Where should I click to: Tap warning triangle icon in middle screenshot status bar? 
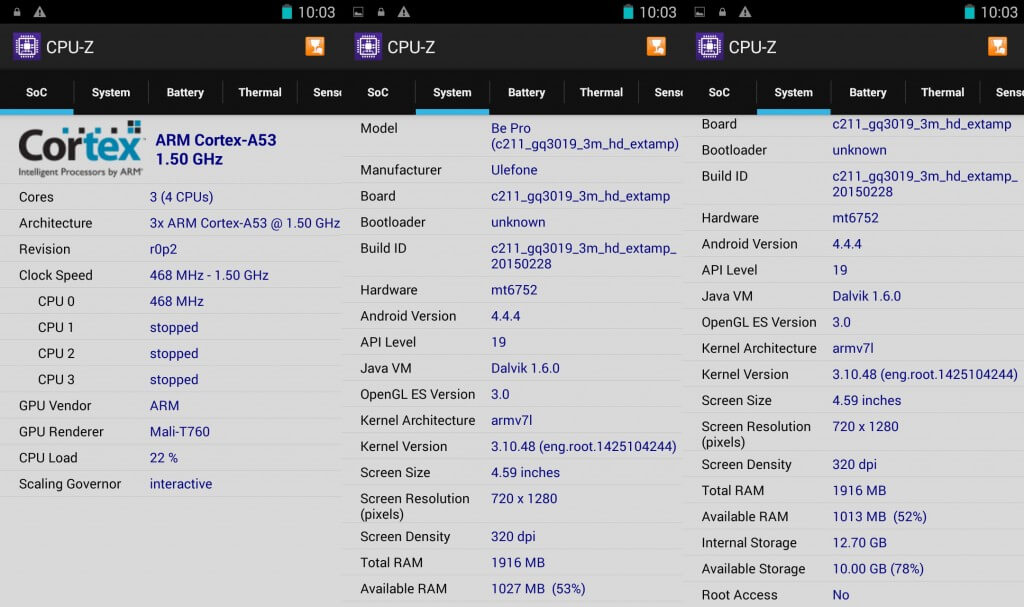click(404, 12)
